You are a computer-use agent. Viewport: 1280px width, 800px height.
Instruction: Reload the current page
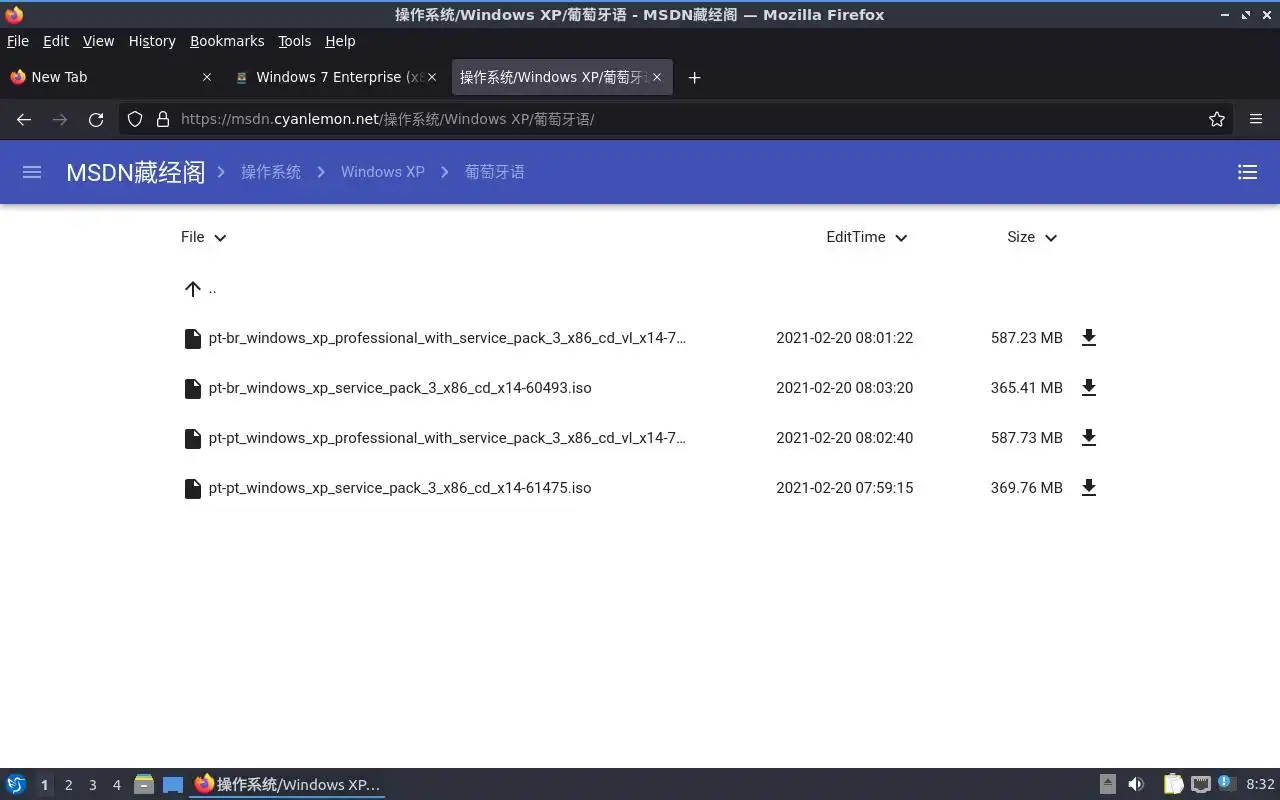(96, 119)
